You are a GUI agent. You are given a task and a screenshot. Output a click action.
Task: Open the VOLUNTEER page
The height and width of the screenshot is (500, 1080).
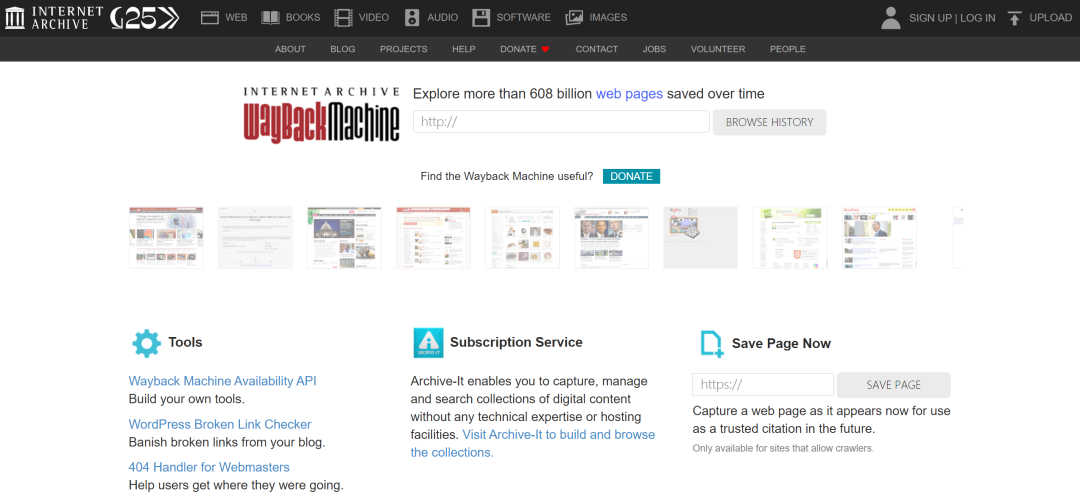[718, 49]
